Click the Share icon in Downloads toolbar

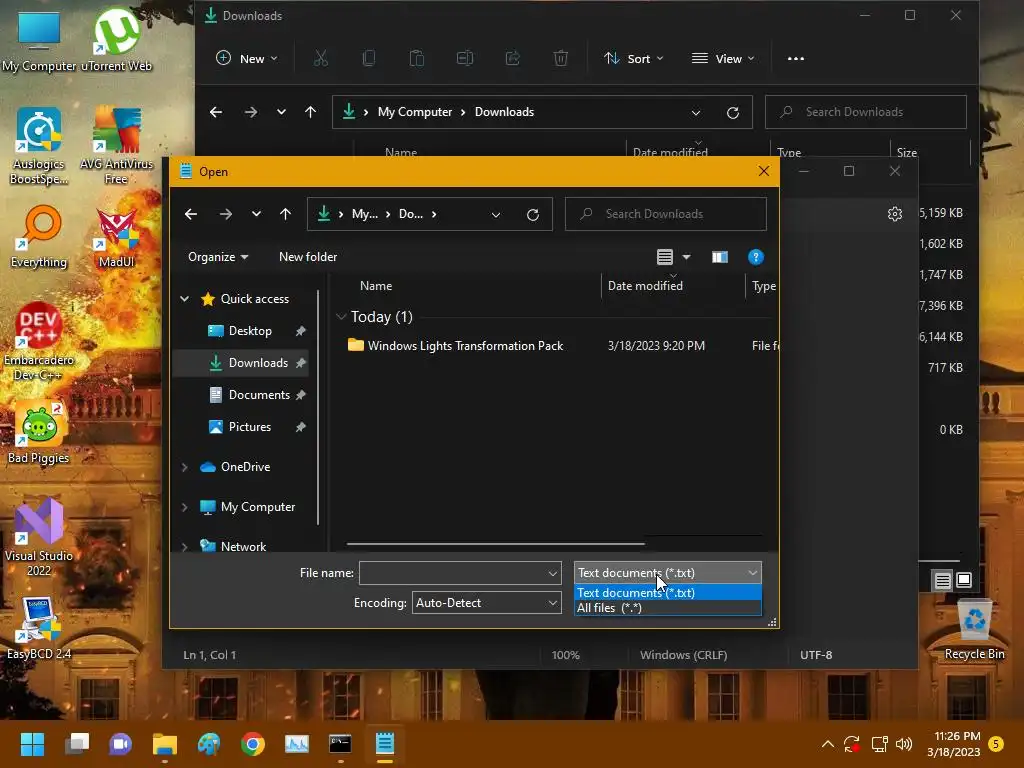point(513,59)
